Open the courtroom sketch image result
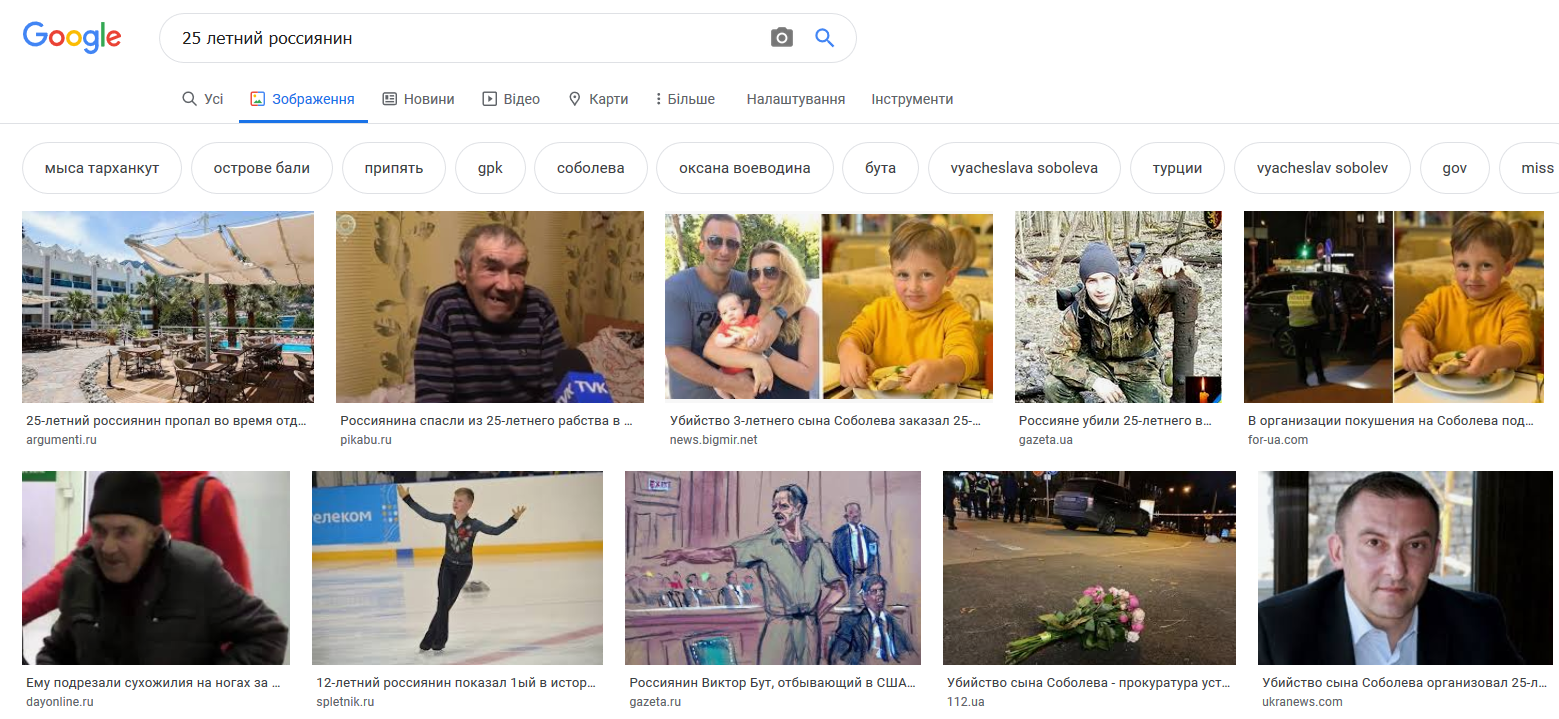Image resolution: width=1559 pixels, height=719 pixels. 772,568
